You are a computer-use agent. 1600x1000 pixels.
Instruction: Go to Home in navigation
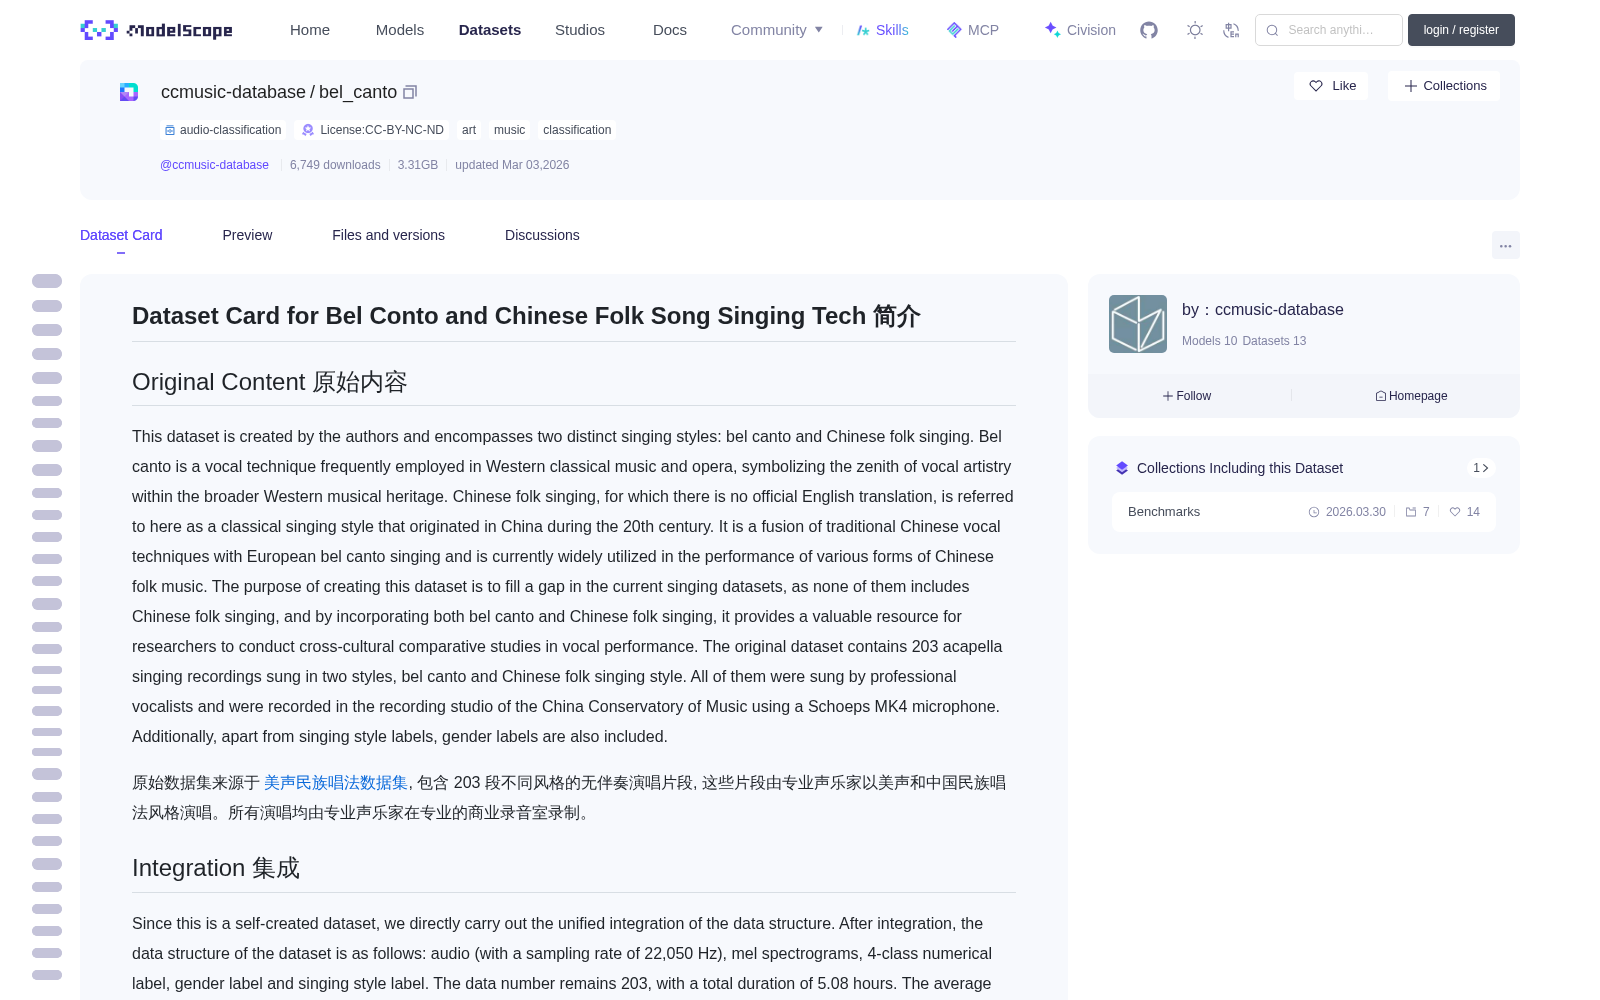pyautogui.click(x=310, y=30)
